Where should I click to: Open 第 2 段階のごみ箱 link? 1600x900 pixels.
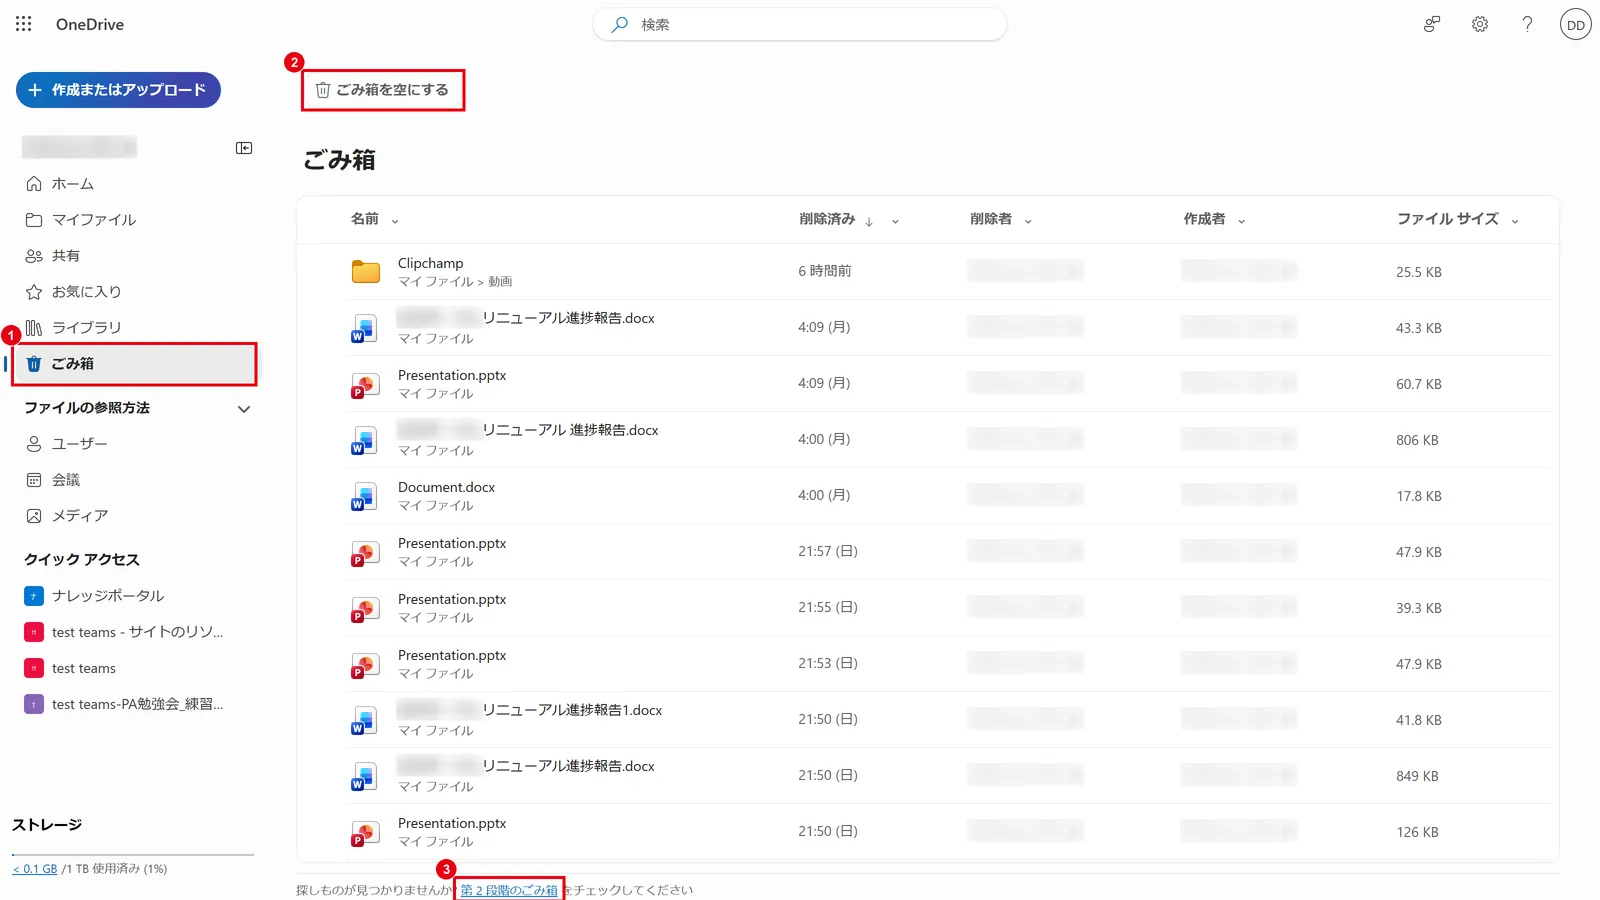509,890
